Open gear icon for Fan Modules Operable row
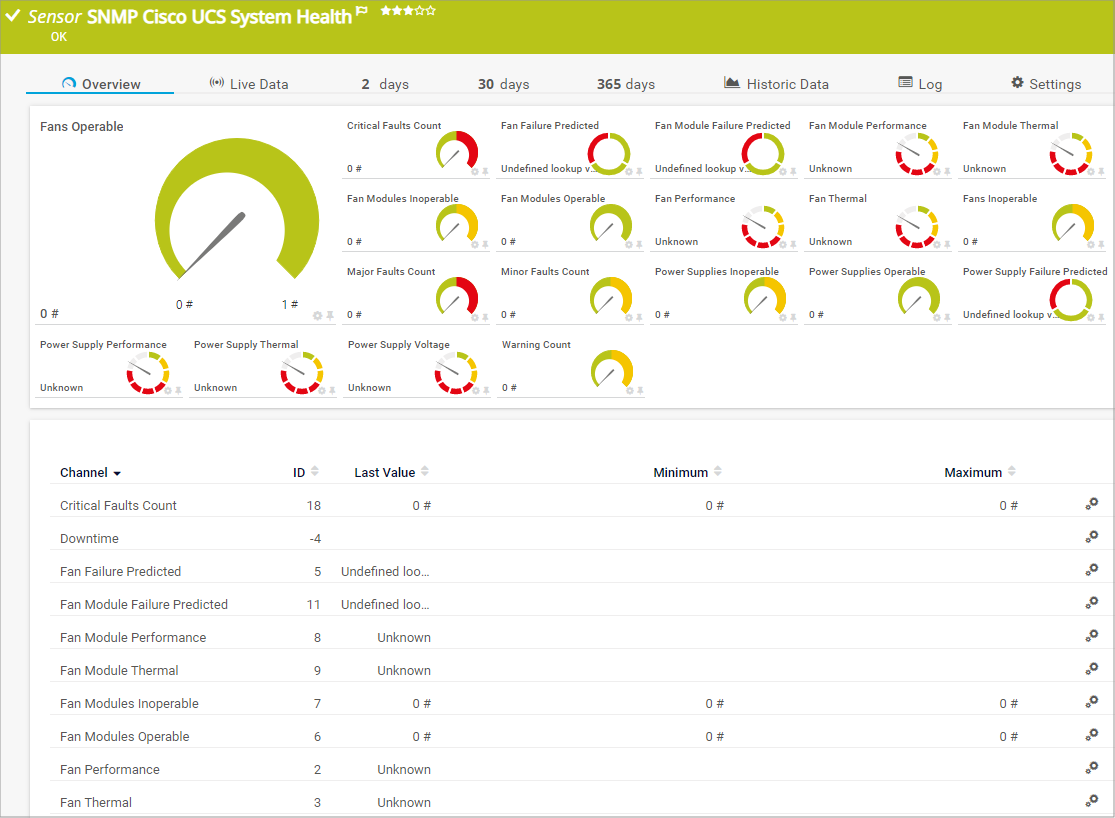This screenshot has height=818, width=1115. tap(1092, 736)
